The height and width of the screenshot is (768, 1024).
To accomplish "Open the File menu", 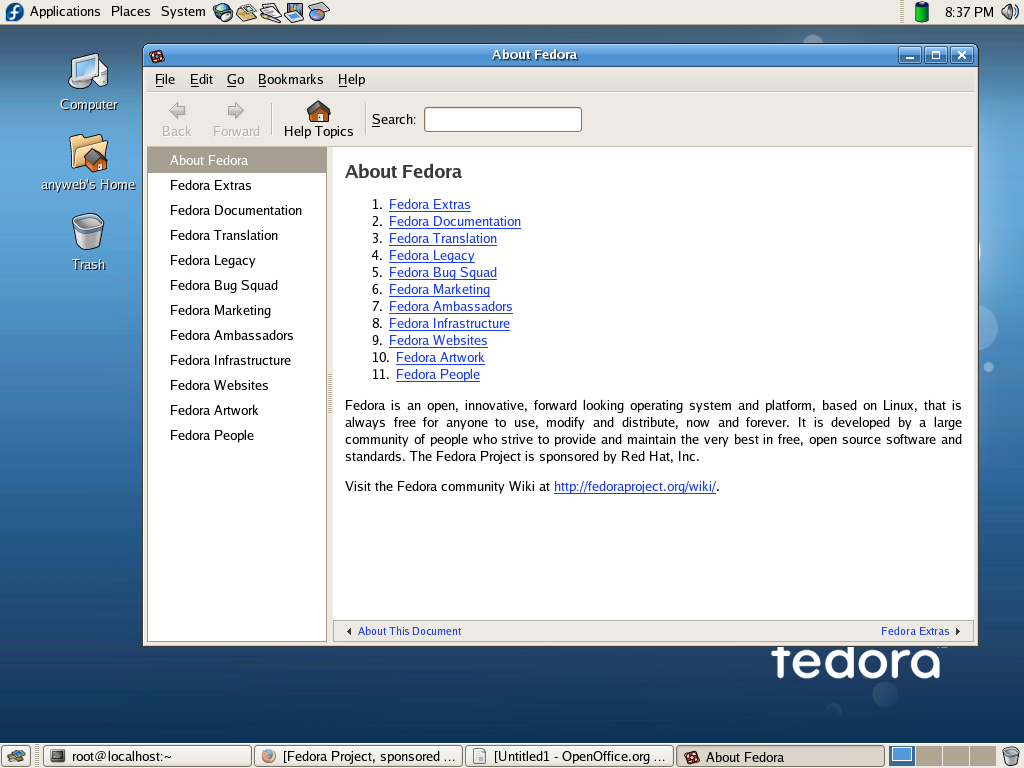I will click(x=165, y=80).
